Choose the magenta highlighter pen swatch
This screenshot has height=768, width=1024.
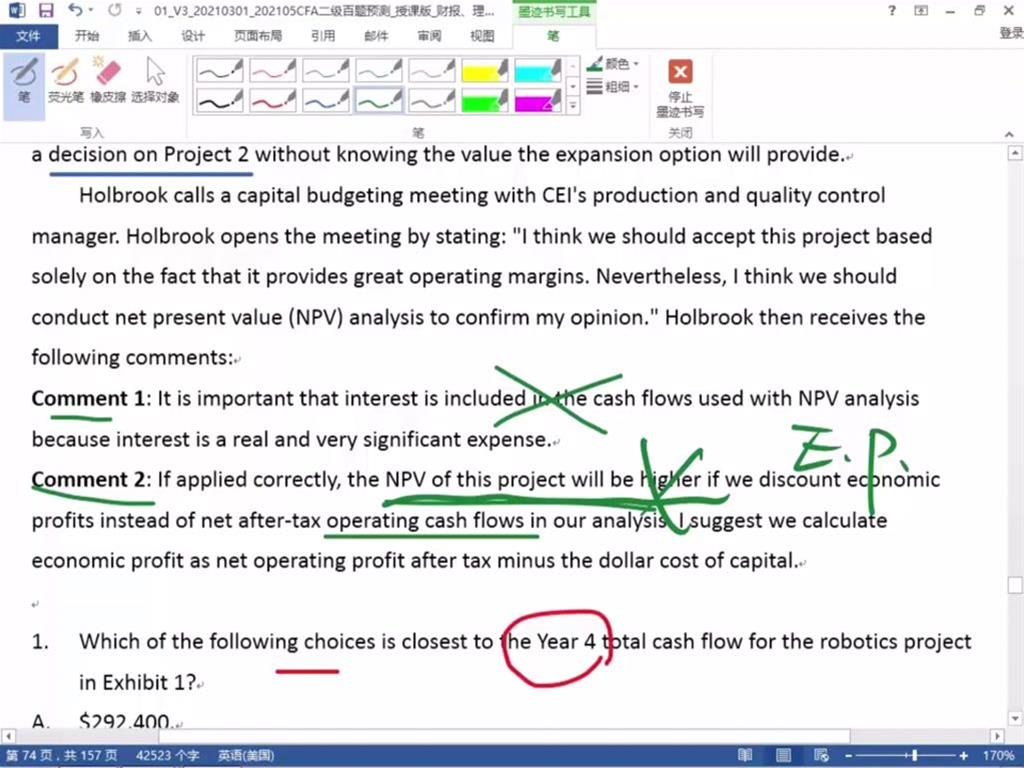537,101
